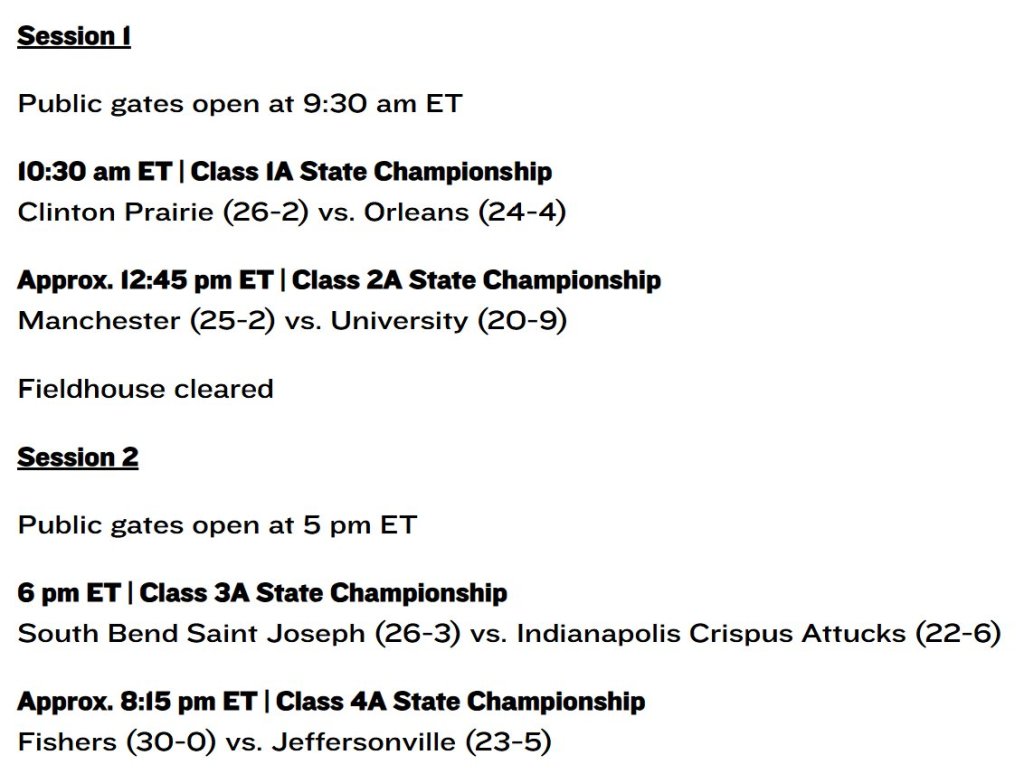The height and width of the screenshot is (774, 1024).
Task: Click the underlined Session 1 heading
Action: (74, 37)
